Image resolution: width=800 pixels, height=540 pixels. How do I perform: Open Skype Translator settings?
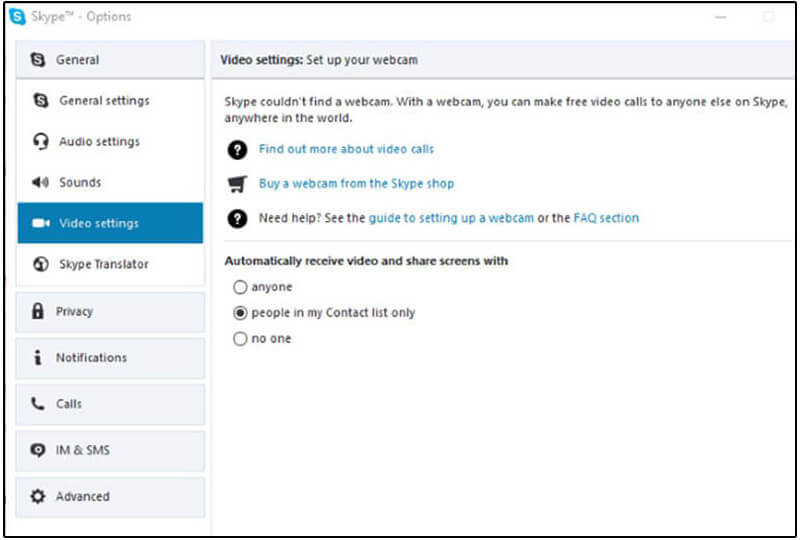110,264
